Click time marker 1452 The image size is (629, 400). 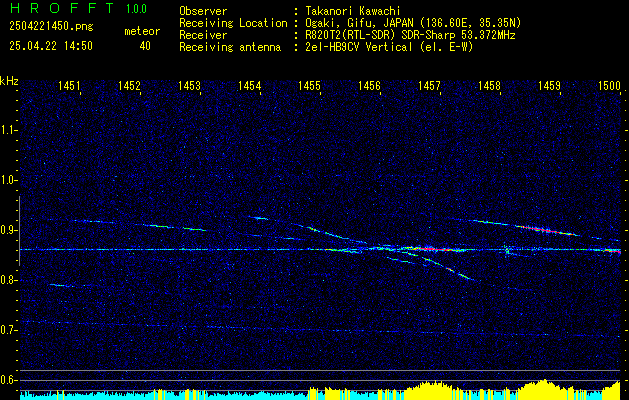coord(129,85)
